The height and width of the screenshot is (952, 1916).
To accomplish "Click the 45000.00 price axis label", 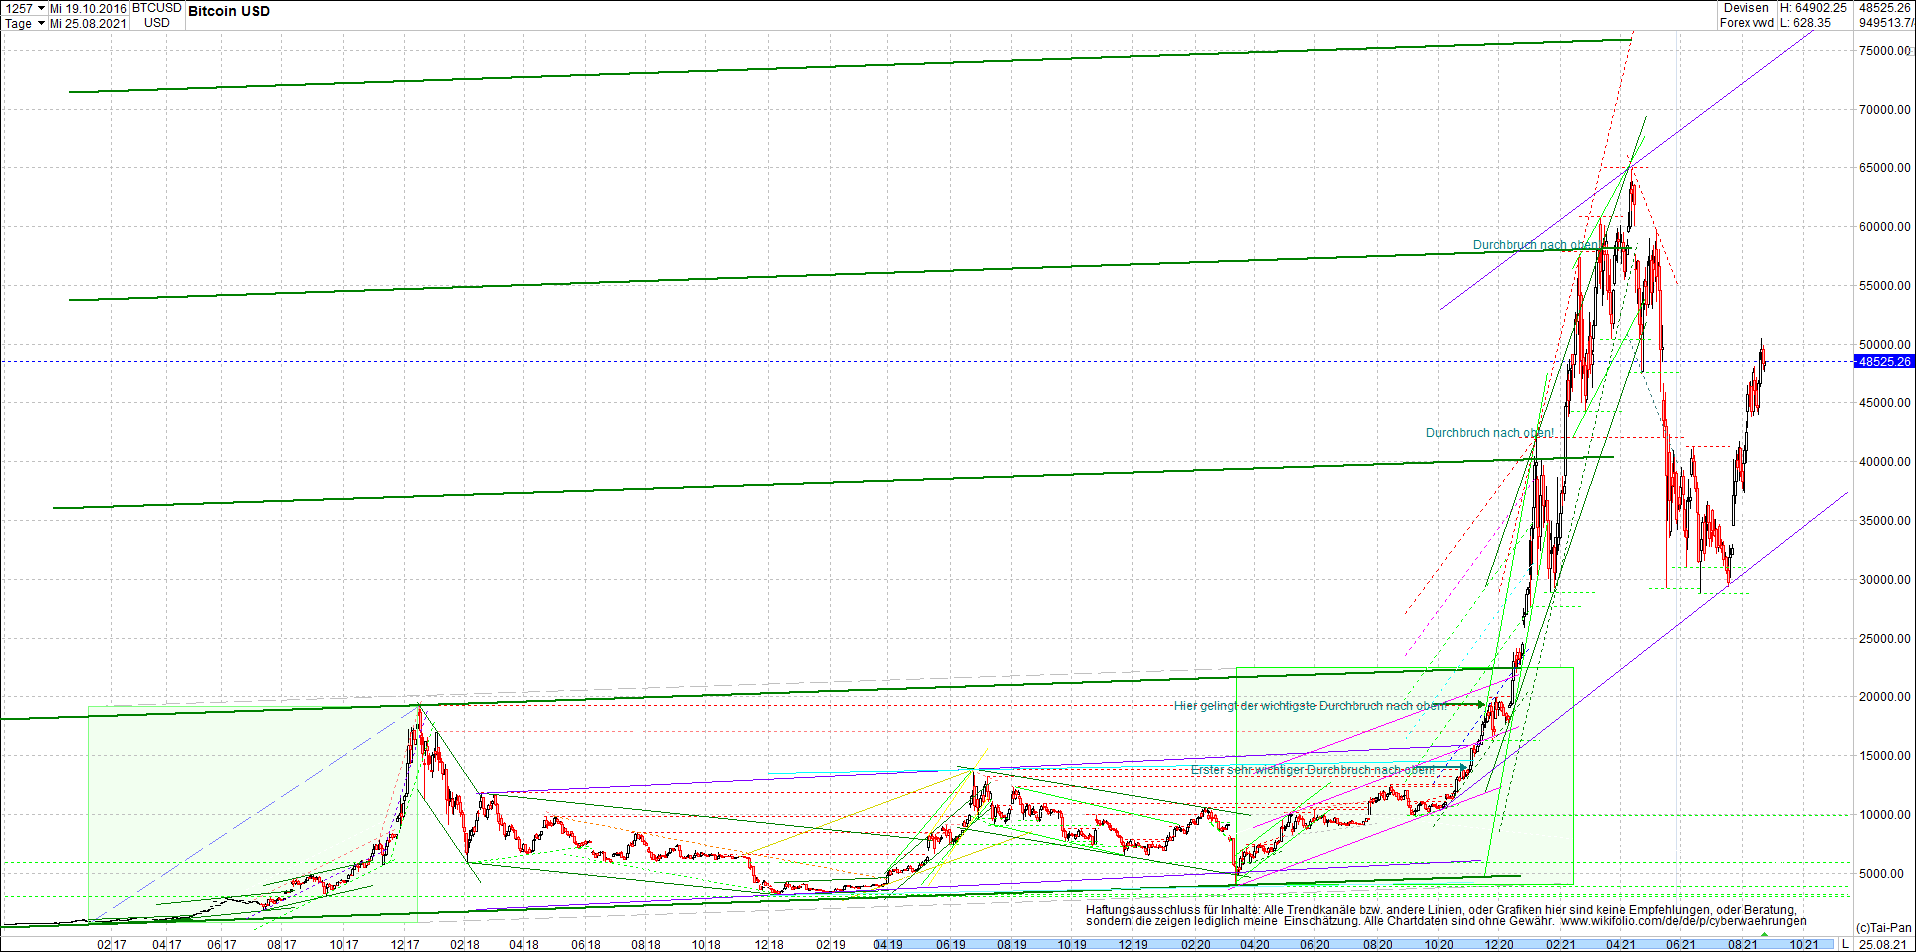I will (x=1885, y=403).
